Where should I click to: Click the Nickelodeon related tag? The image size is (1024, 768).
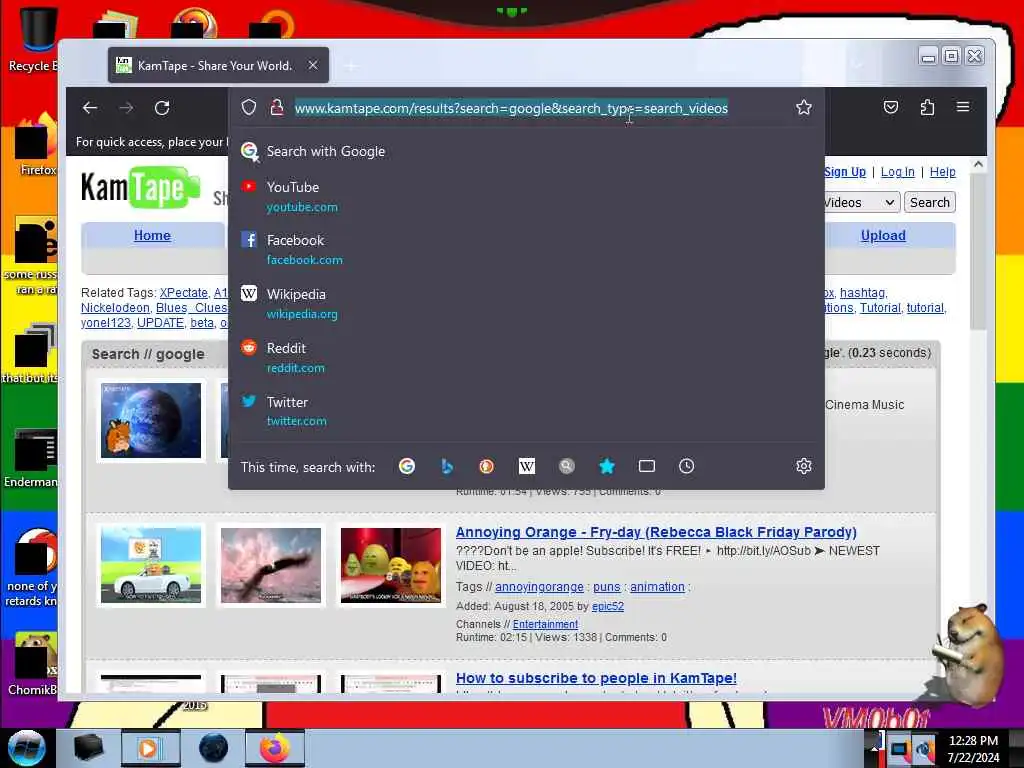[x=115, y=308]
